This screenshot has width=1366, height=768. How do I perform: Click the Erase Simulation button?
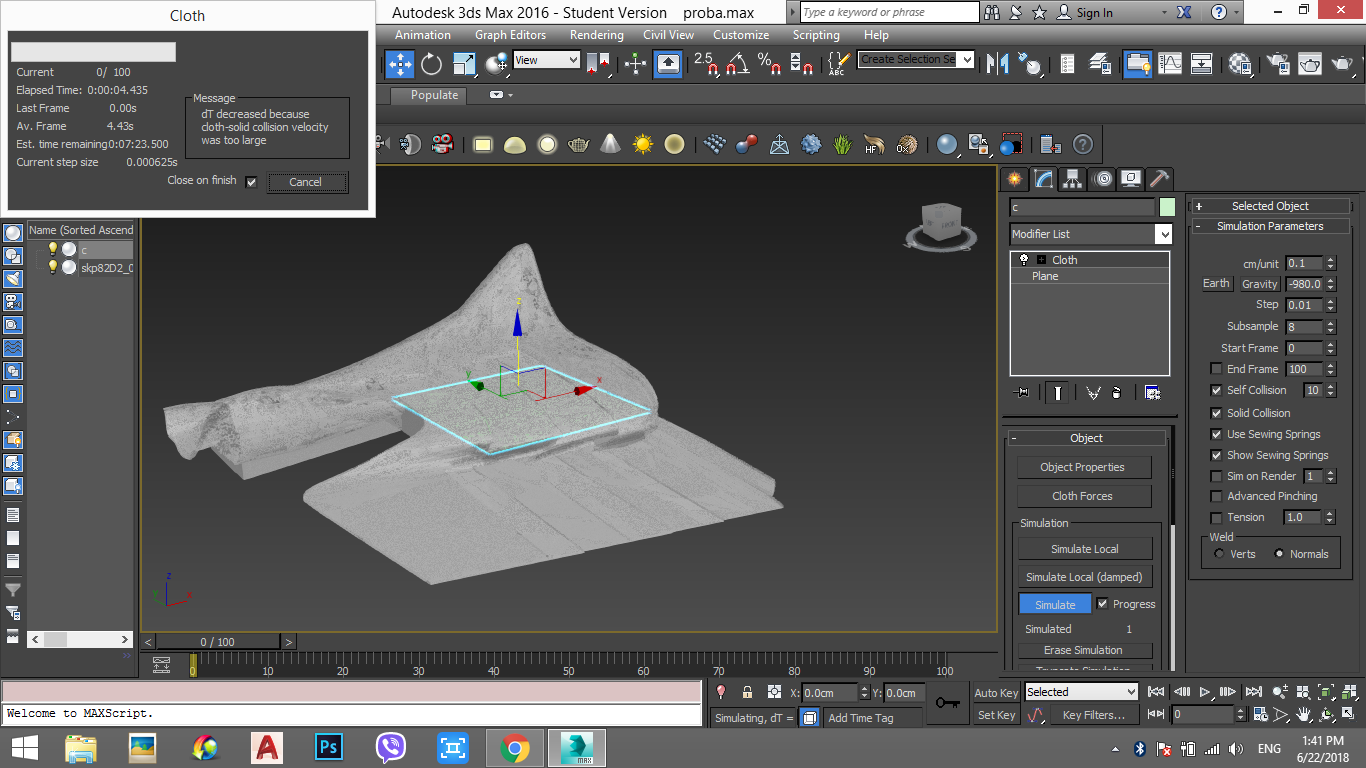[1085, 650]
